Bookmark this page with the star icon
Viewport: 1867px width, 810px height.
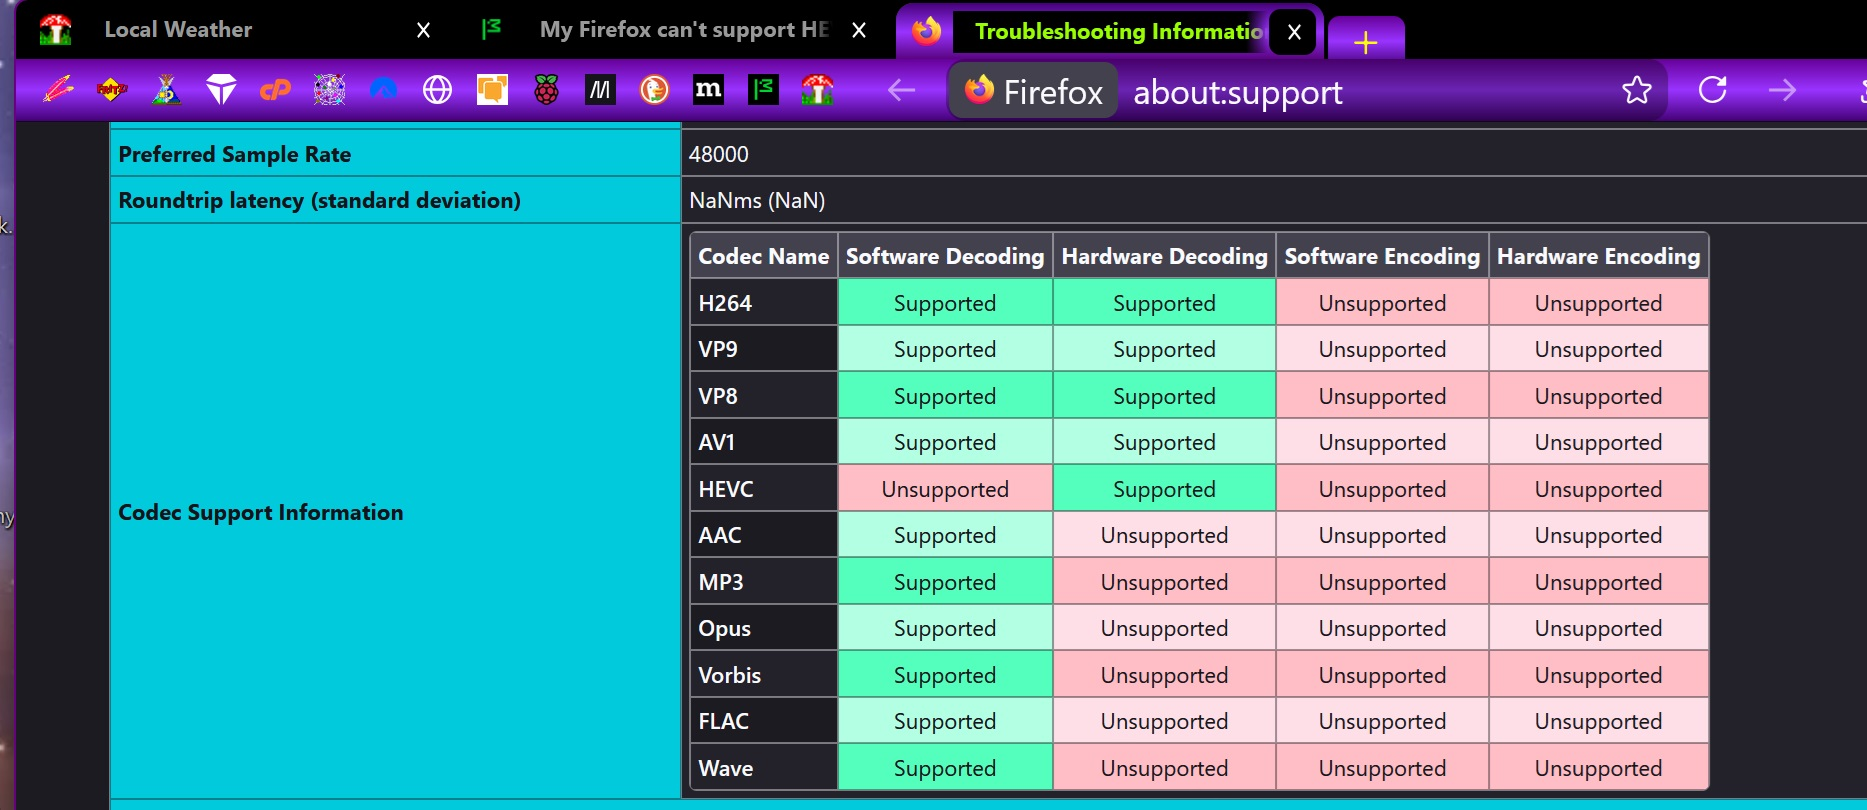pos(1637,90)
